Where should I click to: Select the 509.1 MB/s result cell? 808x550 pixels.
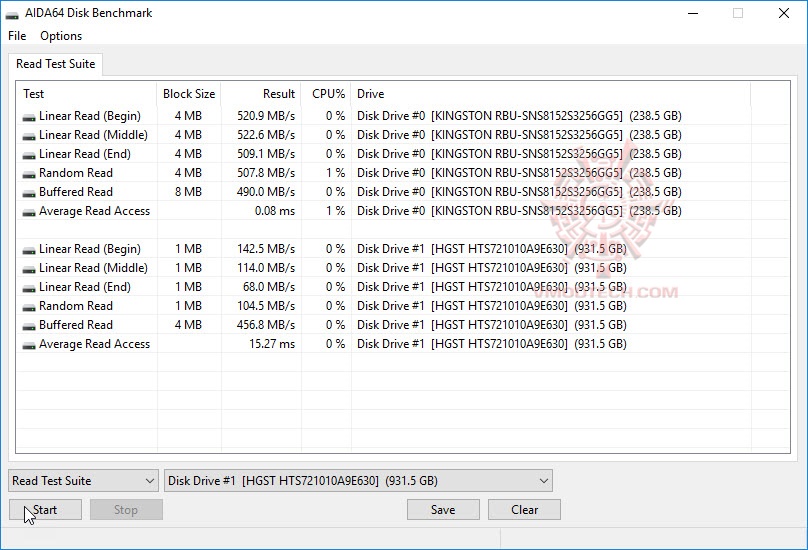tap(266, 154)
